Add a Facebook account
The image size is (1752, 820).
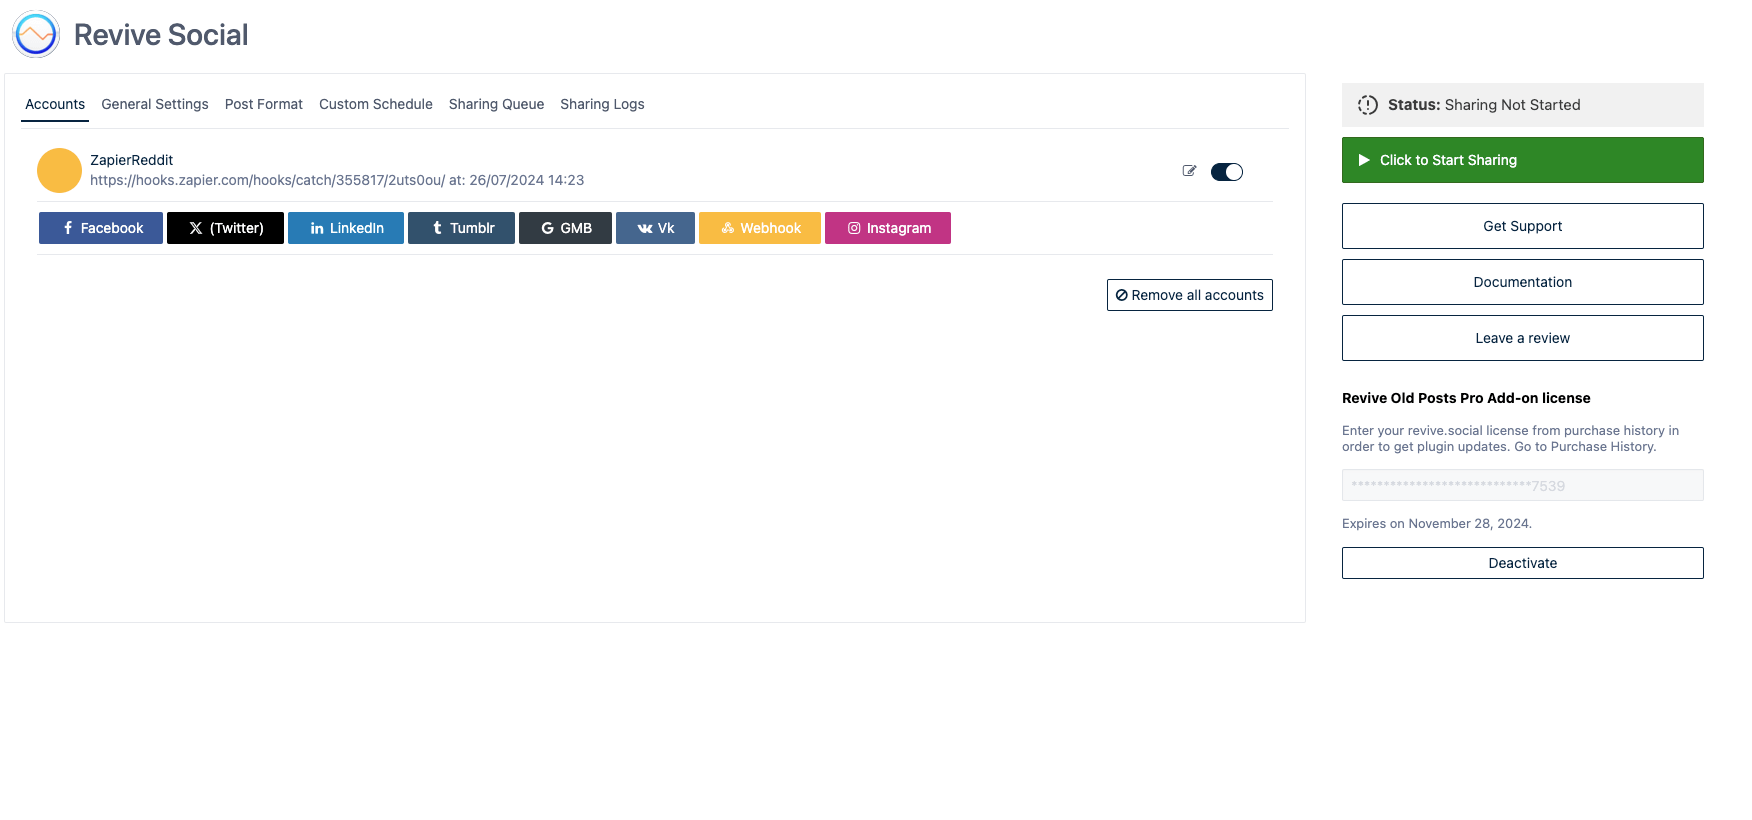(101, 228)
